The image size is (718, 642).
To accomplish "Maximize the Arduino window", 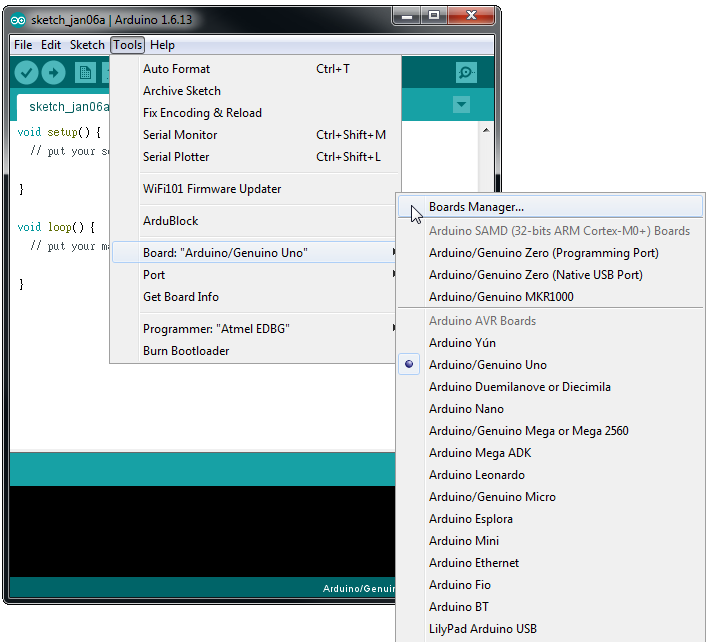I will tap(434, 16).
